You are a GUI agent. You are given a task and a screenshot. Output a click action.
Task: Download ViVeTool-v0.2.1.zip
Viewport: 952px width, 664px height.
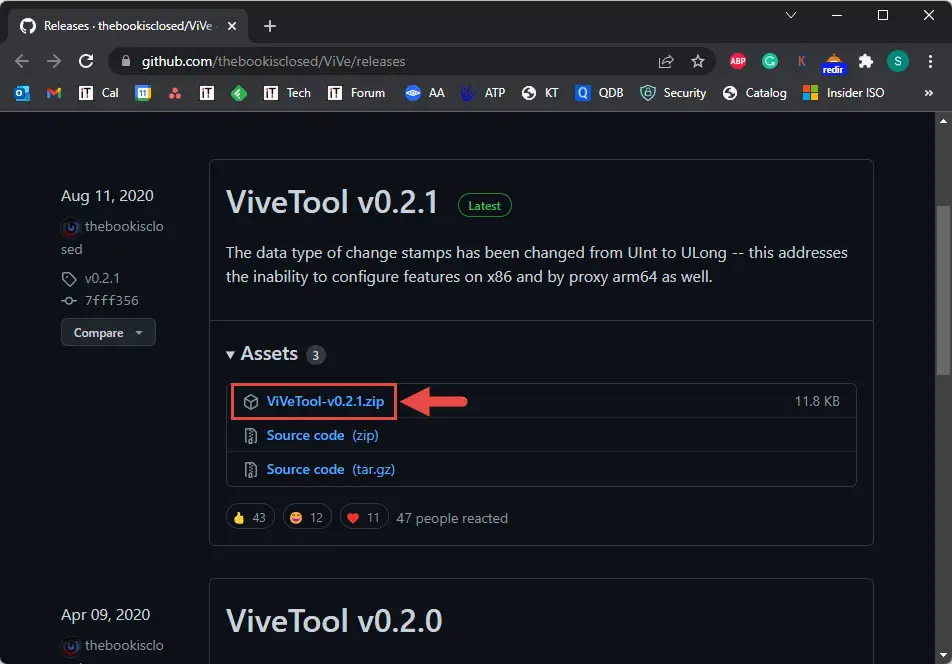(325, 401)
